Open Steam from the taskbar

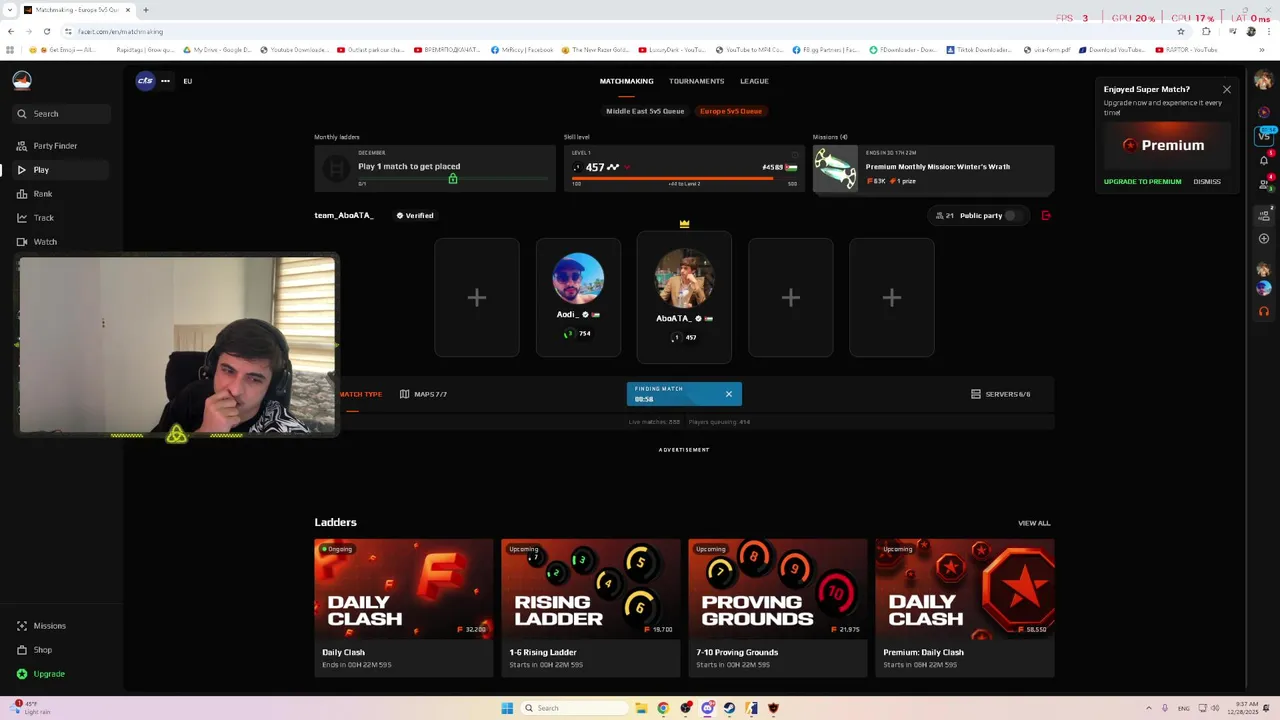(729, 708)
